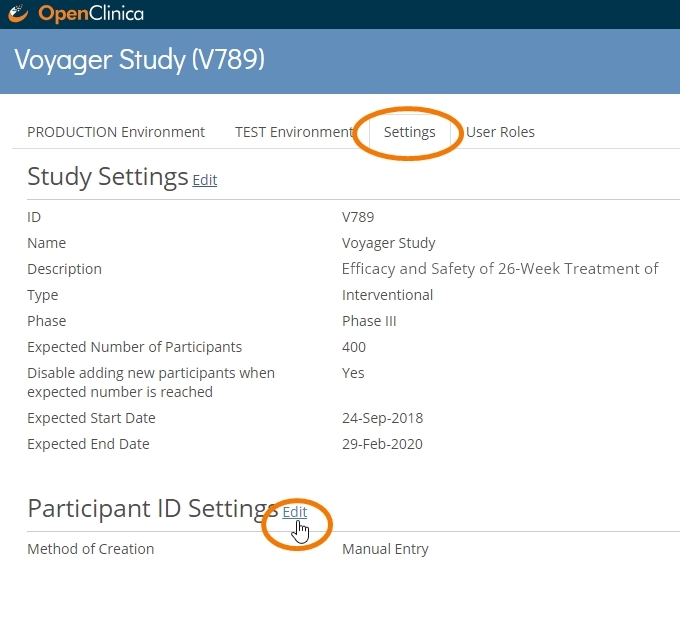Click the Method of Creation label
The image size is (680, 620).
coord(91,549)
